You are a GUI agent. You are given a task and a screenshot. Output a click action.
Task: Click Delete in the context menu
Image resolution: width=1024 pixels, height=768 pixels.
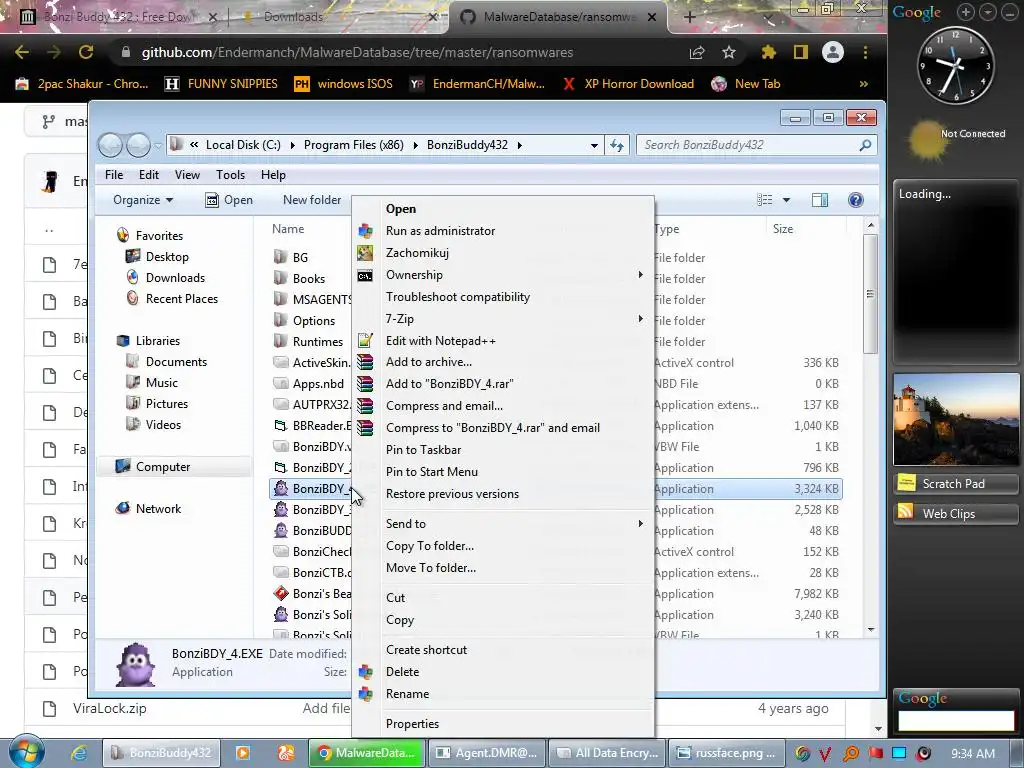(x=402, y=671)
